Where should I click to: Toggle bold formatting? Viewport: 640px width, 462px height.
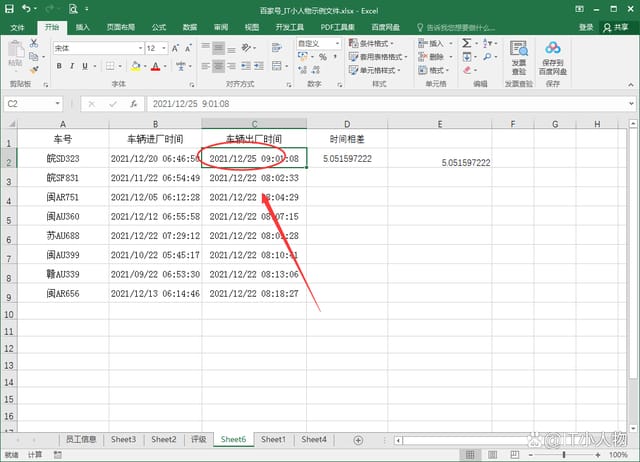pos(60,66)
